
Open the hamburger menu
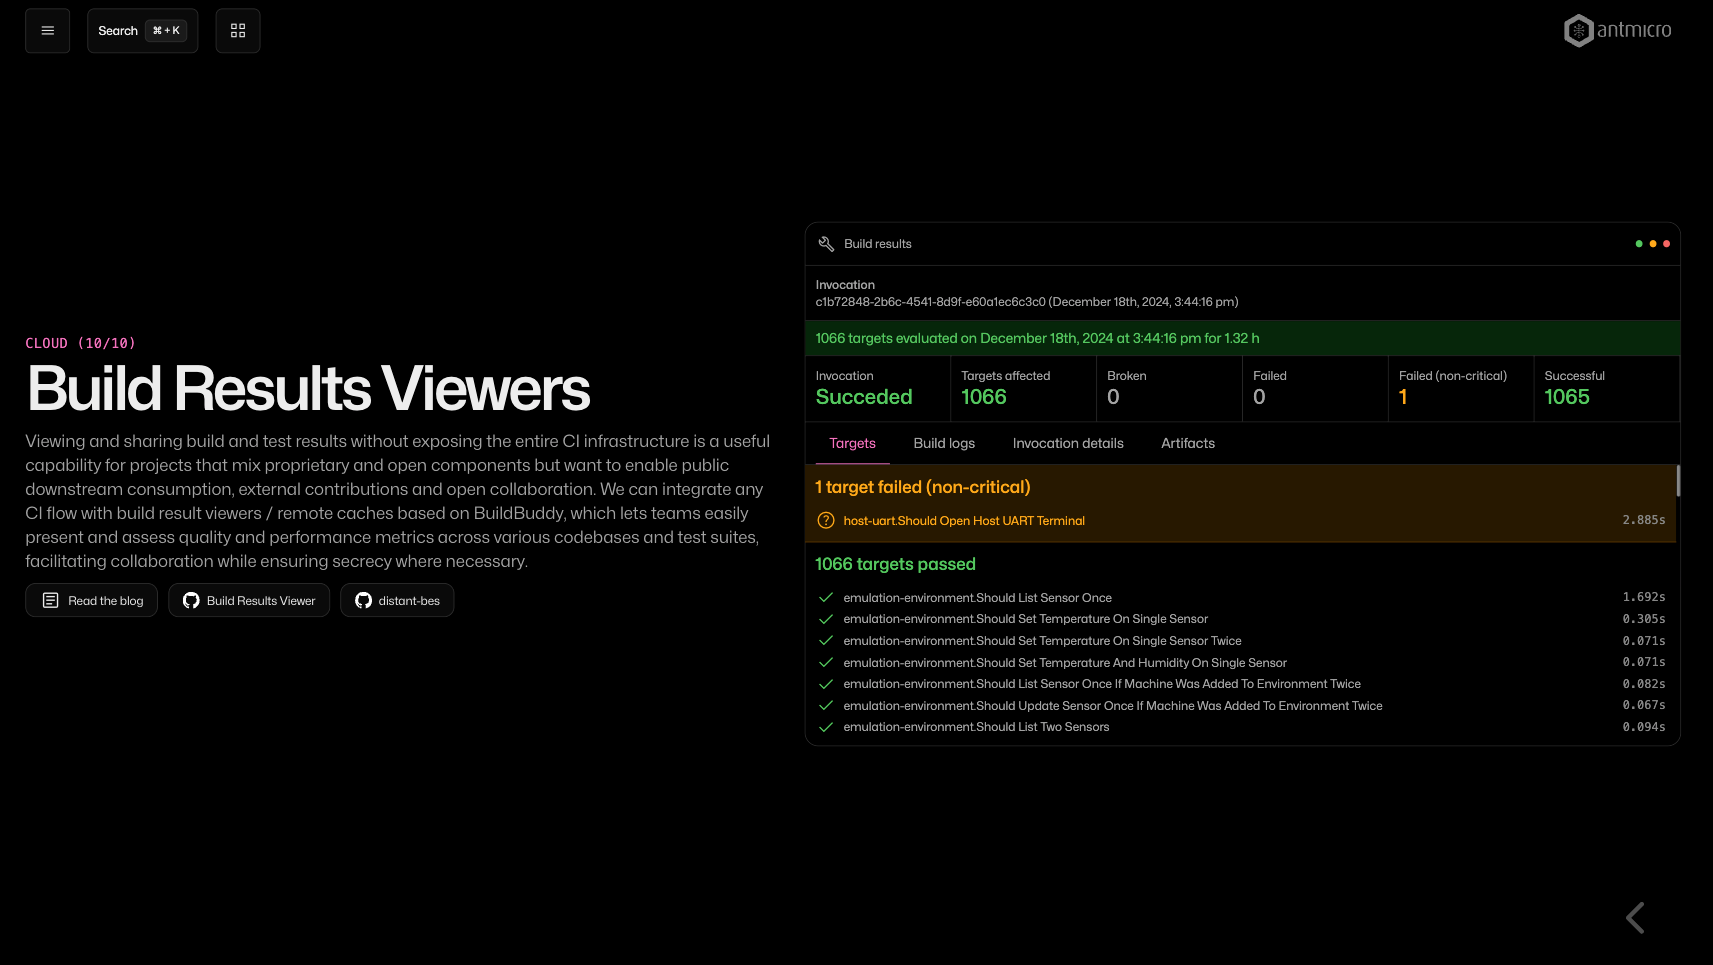[x=47, y=31]
